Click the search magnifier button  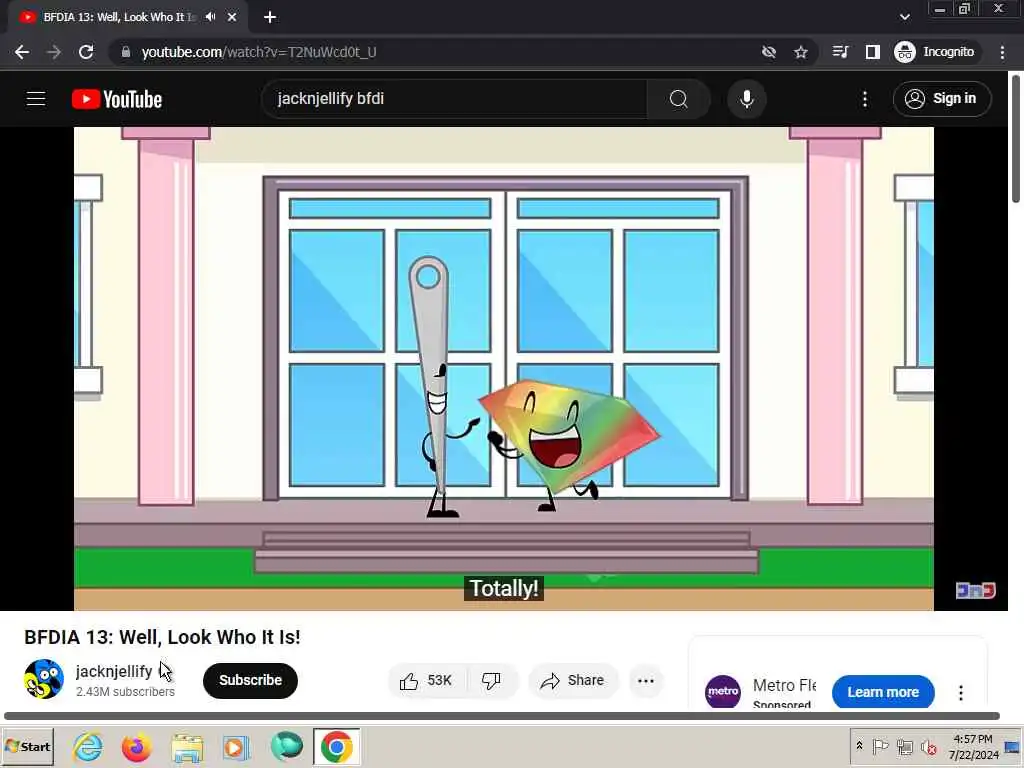coord(679,99)
